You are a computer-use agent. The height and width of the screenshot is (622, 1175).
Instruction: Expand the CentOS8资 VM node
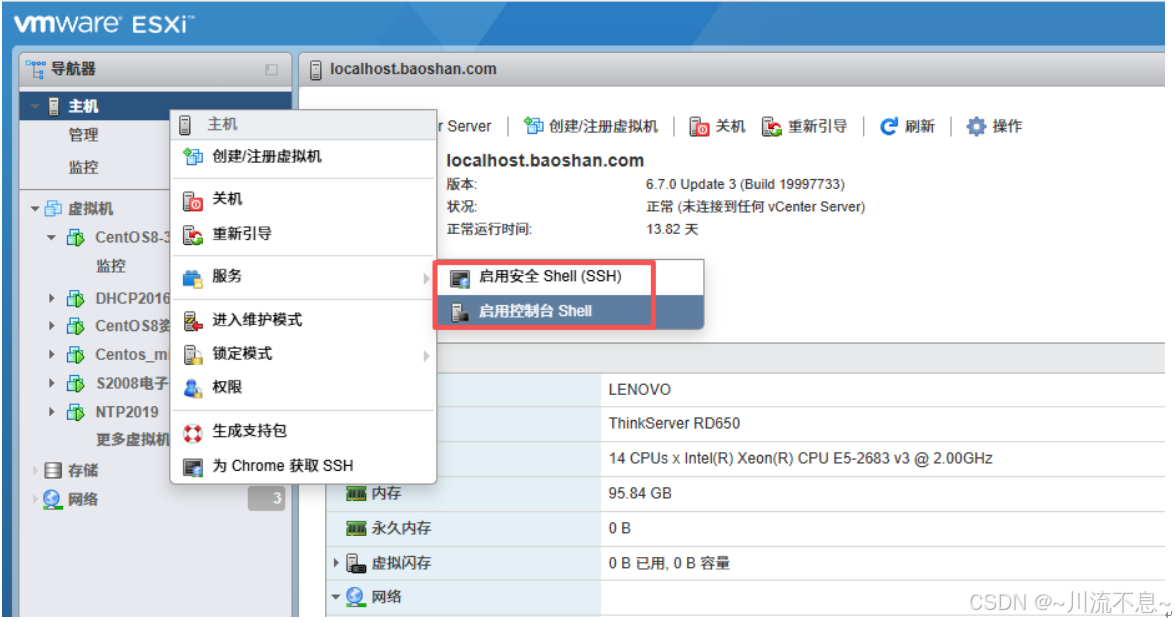(51, 326)
